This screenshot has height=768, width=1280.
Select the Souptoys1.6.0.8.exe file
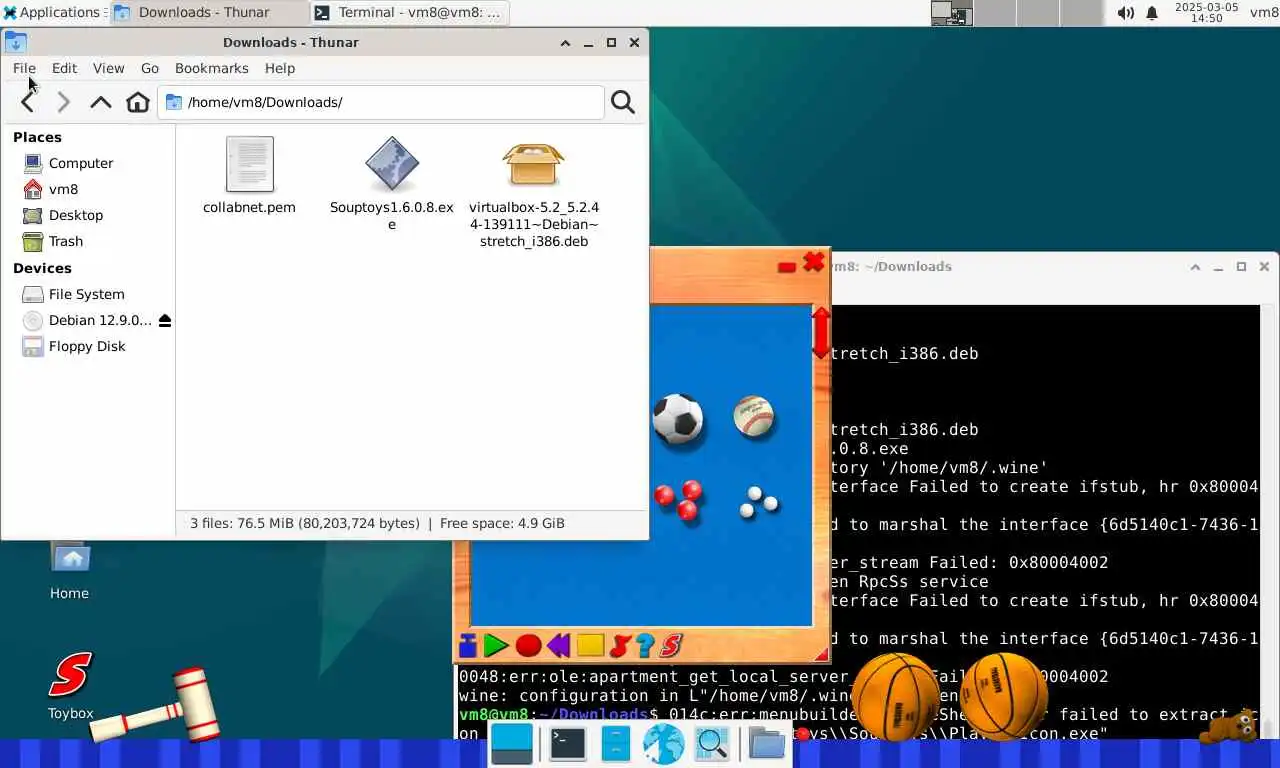pos(392,183)
